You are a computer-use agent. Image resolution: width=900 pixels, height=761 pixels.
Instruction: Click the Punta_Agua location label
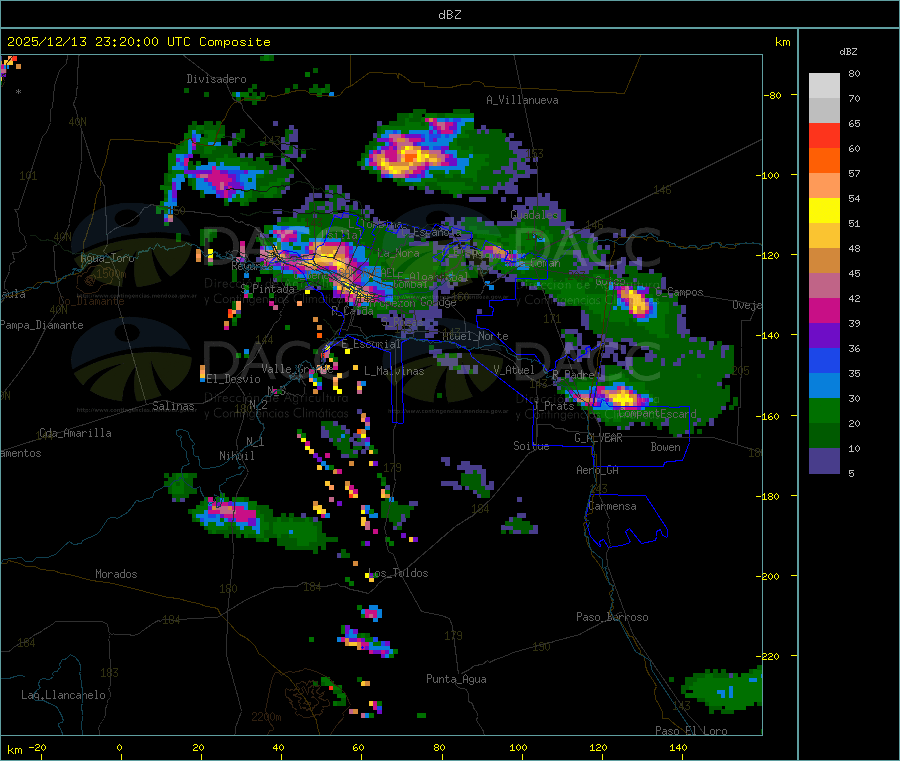pos(456,680)
